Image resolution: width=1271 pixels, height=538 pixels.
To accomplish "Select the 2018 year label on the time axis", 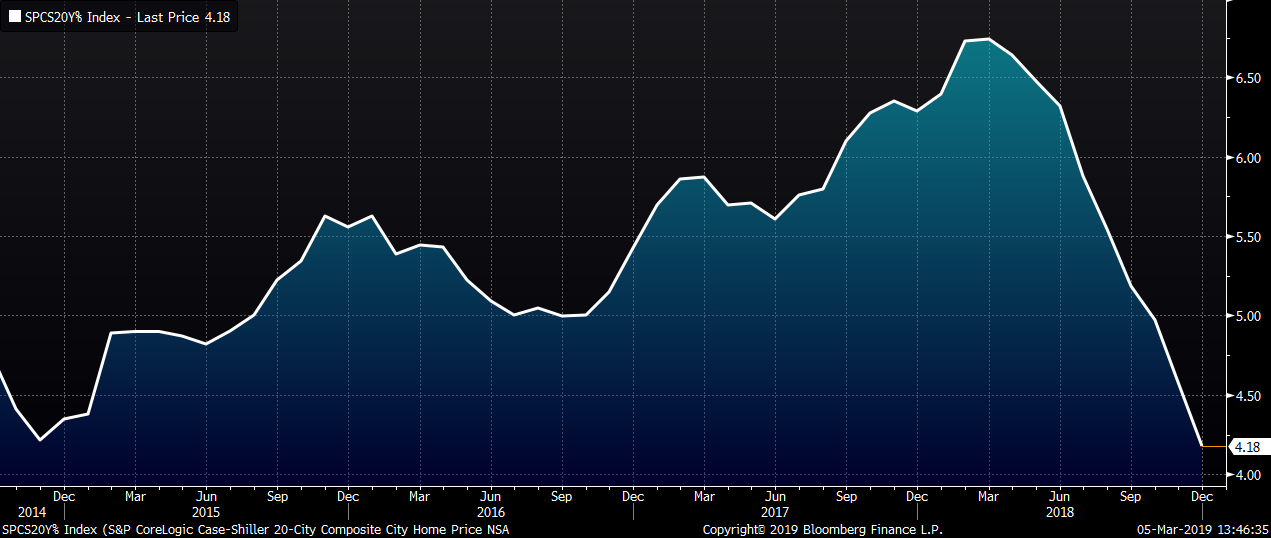I will (1060, 512).
